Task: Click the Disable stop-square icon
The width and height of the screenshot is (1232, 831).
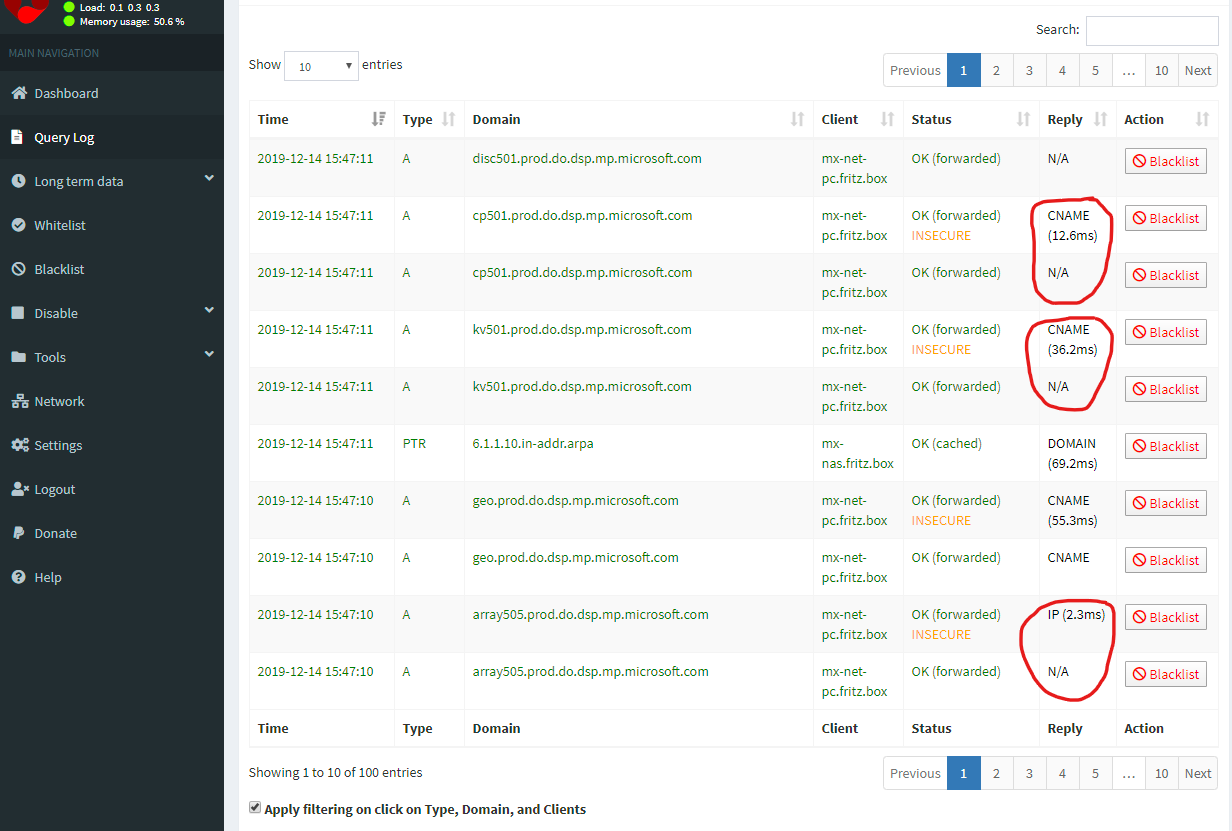Action: 17,313
